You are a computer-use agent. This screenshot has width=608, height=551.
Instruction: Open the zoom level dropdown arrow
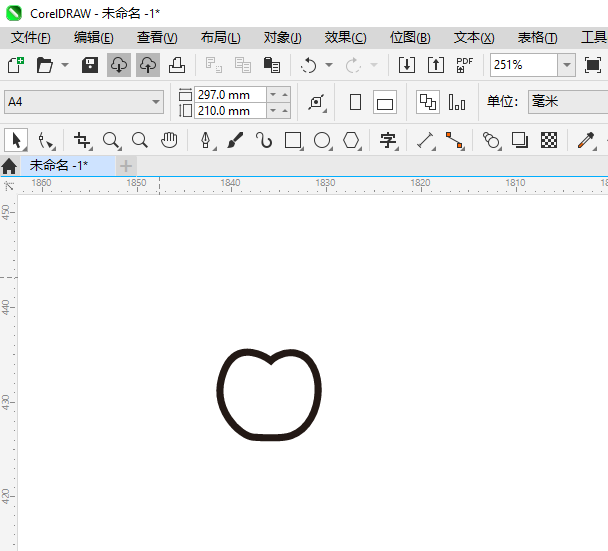click(x=567, y=65)
